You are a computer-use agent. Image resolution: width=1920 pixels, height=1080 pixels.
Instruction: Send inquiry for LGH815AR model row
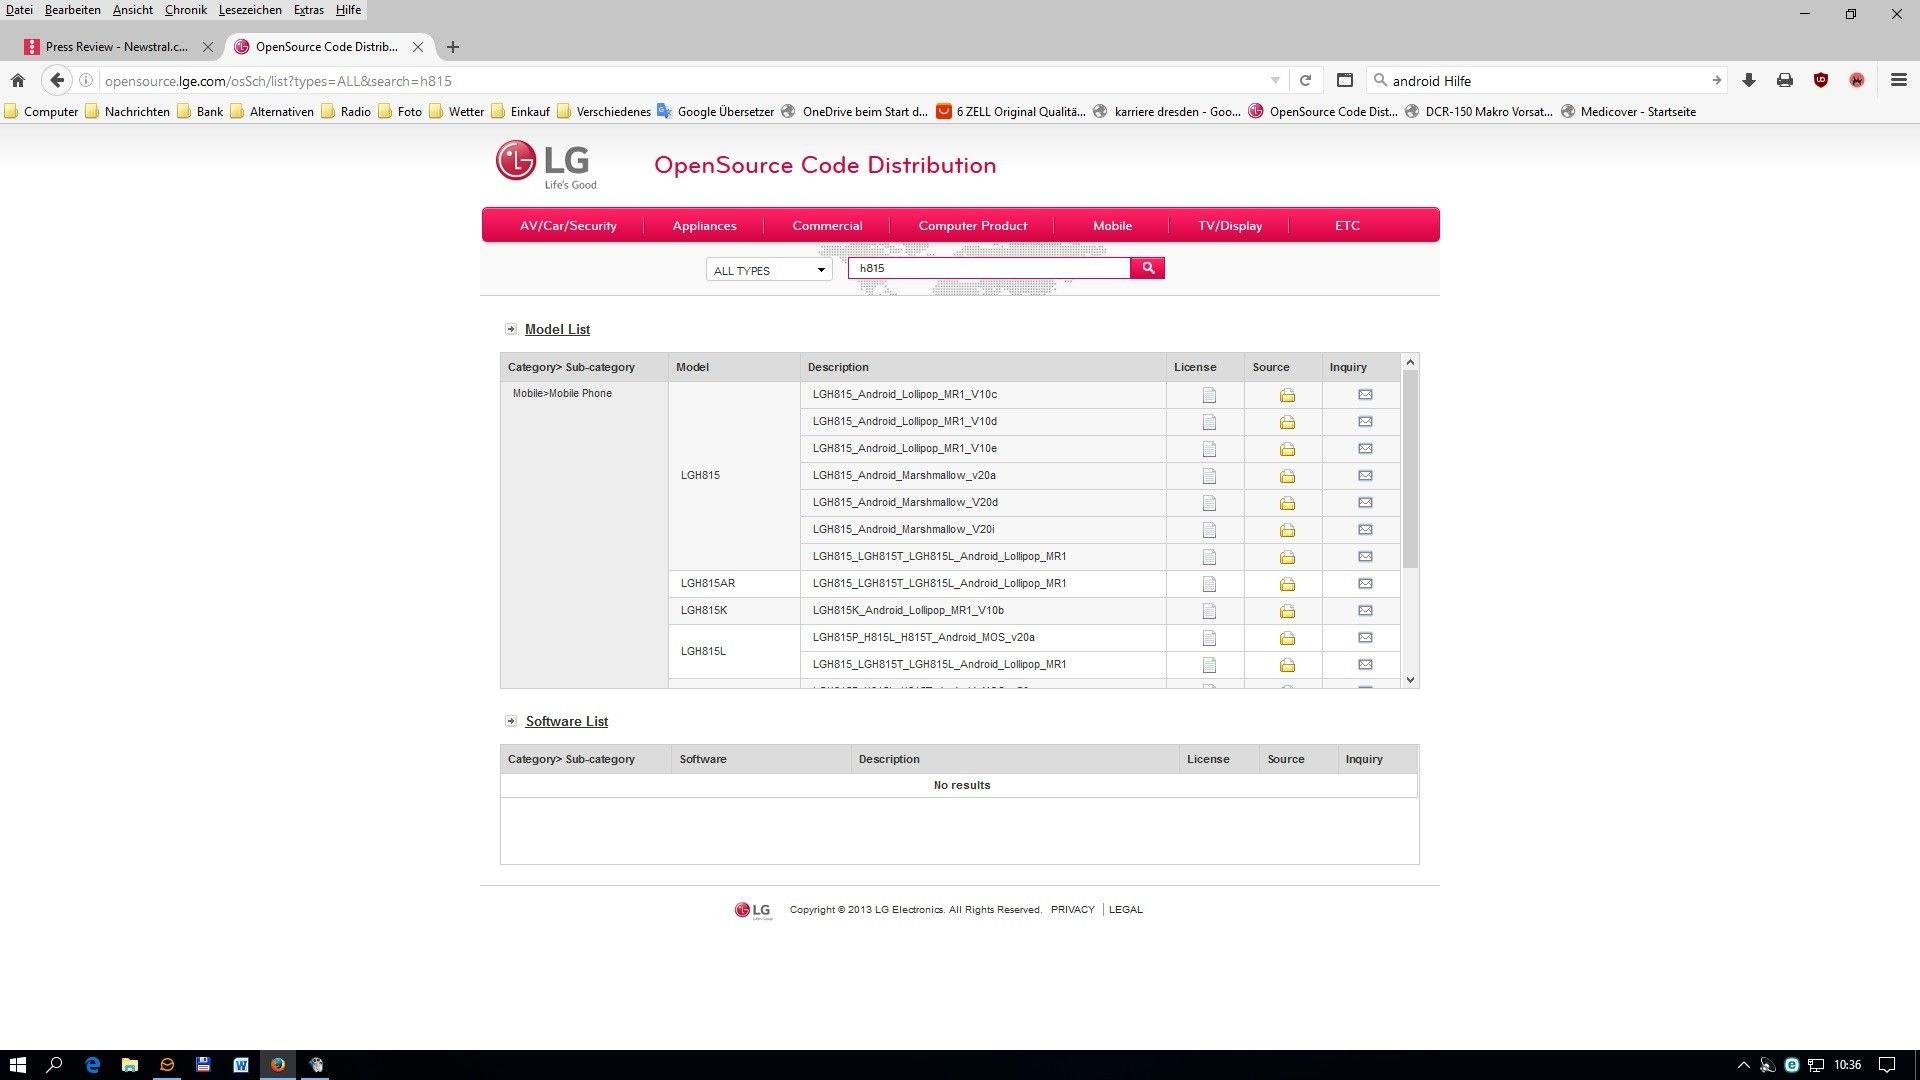pyautogui.click(x=1365, y=584)
